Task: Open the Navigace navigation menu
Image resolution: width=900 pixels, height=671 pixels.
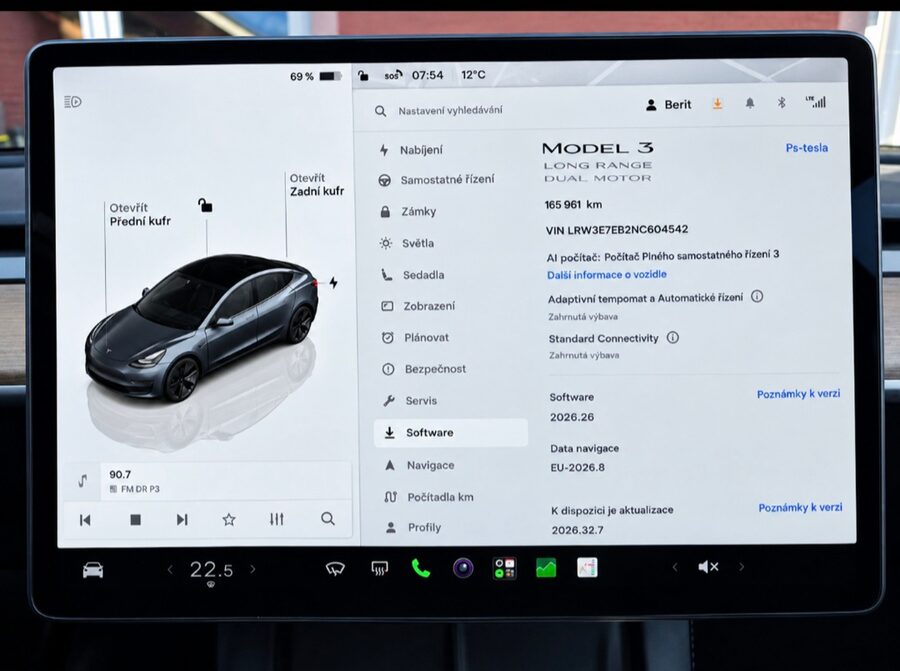Action: [x=420, y=466]
